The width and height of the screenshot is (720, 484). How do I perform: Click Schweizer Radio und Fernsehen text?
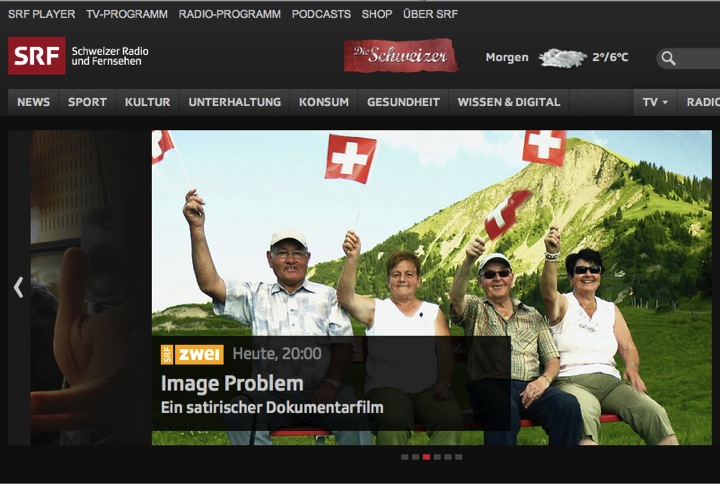(x=110, y=56)
